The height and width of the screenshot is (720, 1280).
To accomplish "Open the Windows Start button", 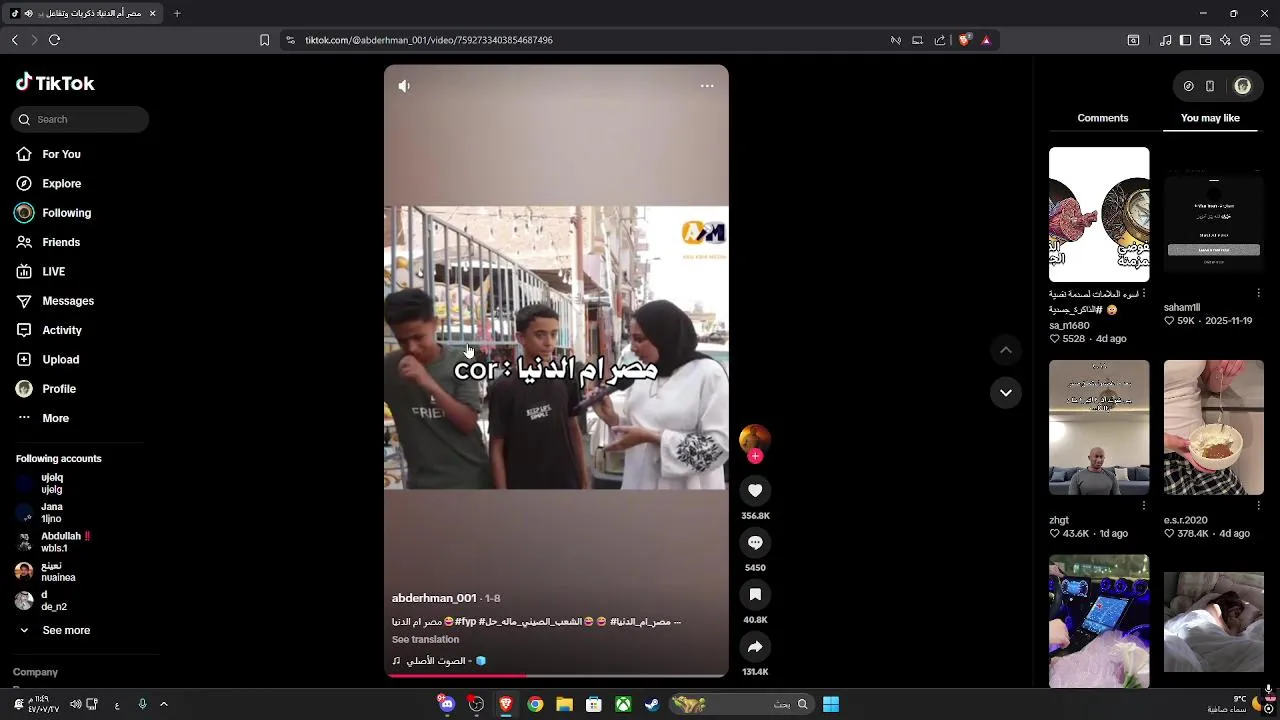I will [x=831, y=705].
